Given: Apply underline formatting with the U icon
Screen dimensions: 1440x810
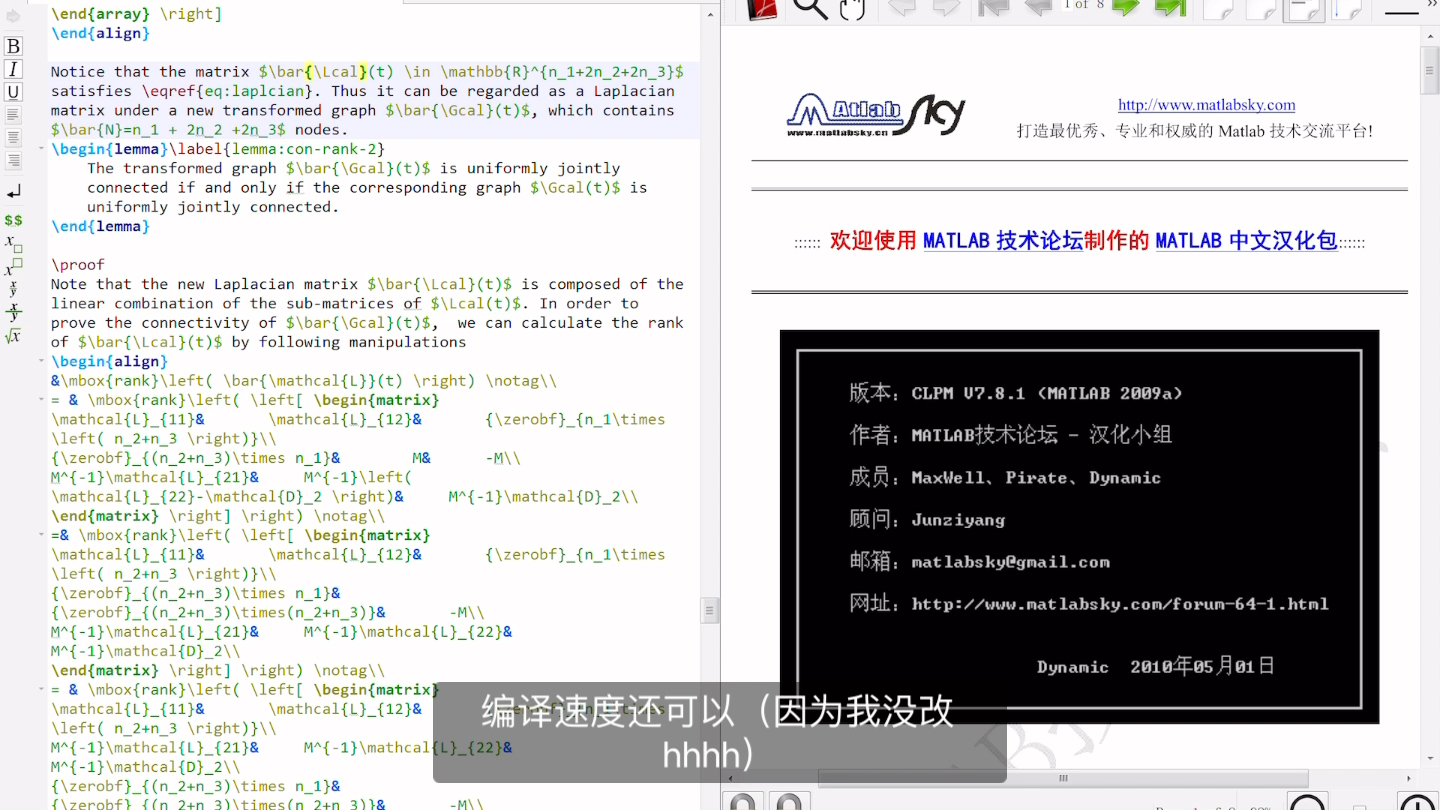Looking at the screenshot, I should point(13,92).
